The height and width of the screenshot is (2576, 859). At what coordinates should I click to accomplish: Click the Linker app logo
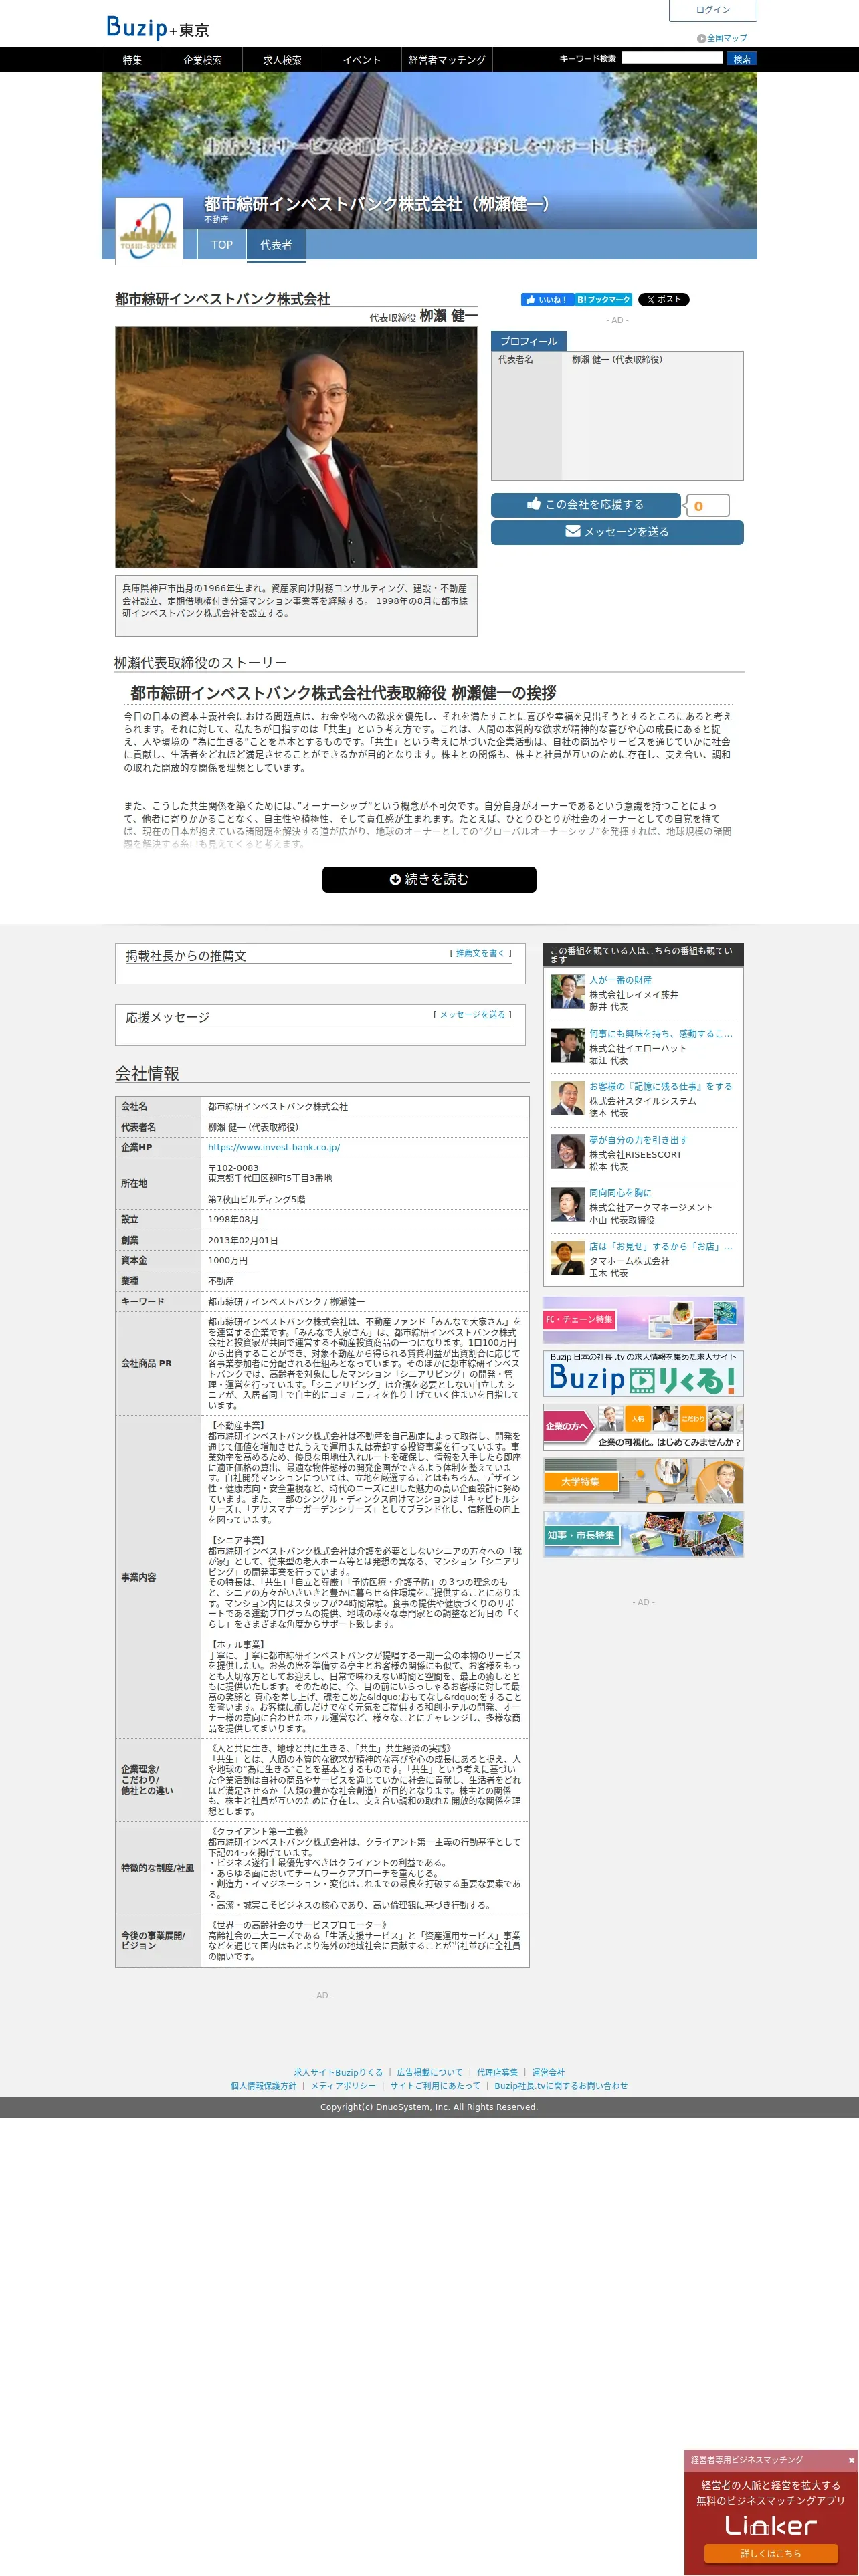(x=770, y=2525)
